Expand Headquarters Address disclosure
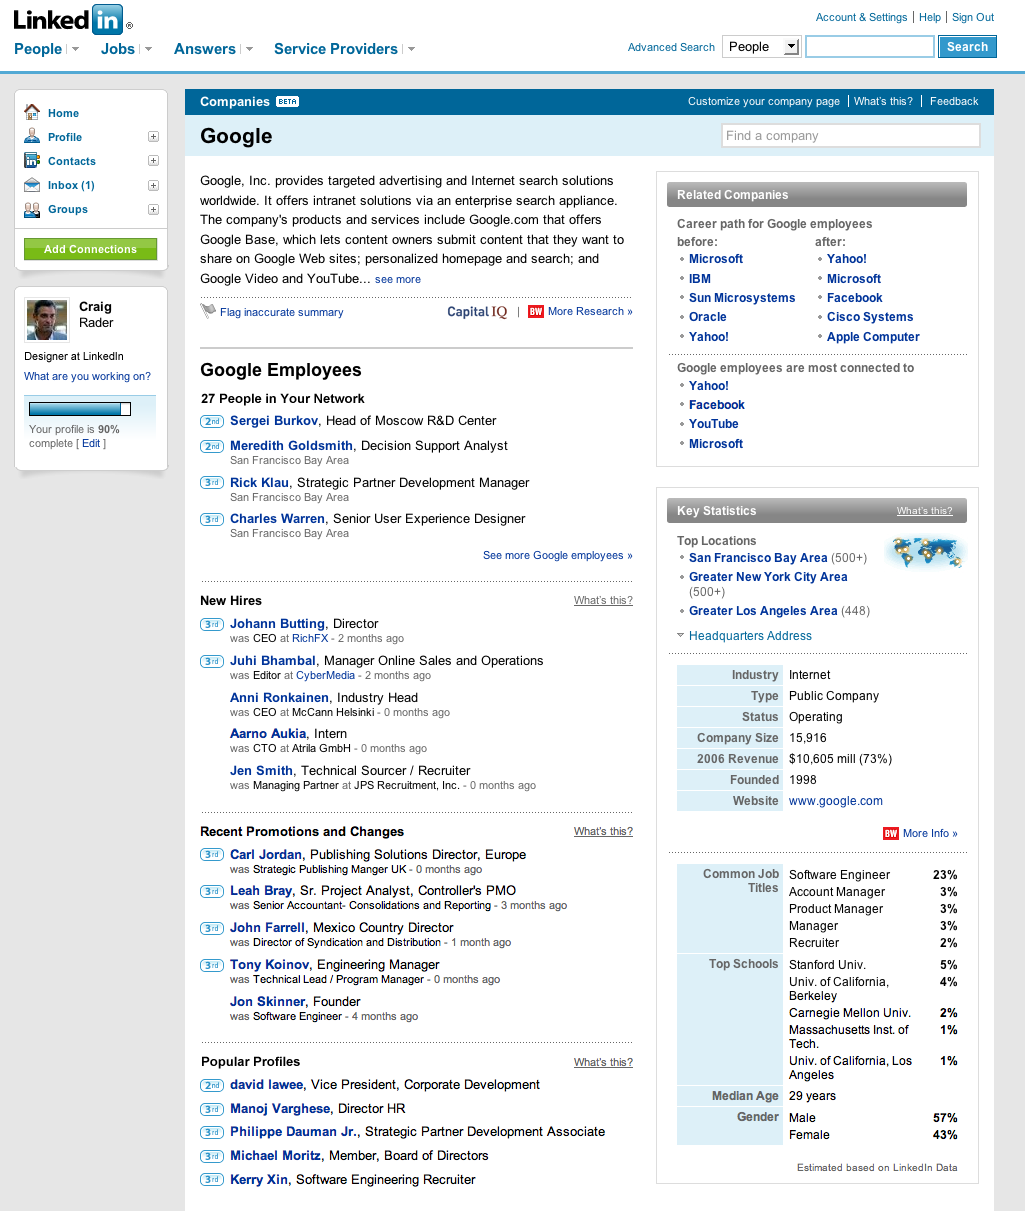Viewport: 1025px width, 1211px height. (x=681, y=635)
